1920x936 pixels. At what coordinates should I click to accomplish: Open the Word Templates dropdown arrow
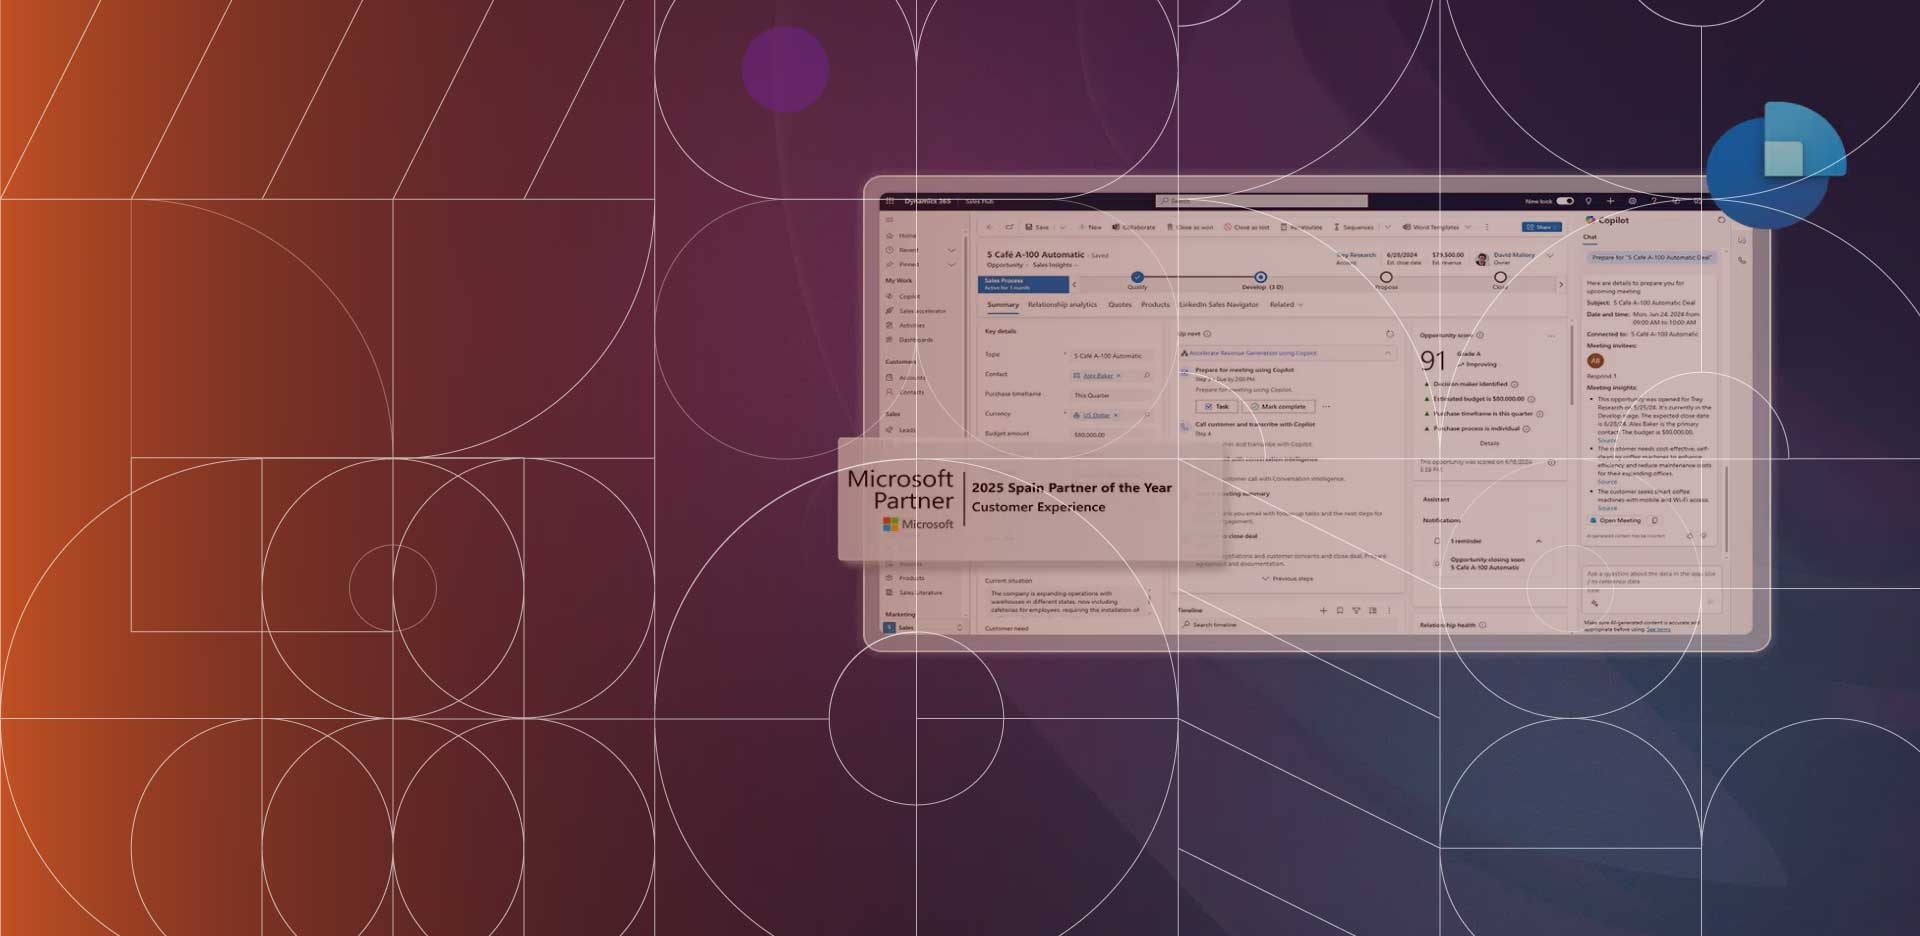(1468, 227)
